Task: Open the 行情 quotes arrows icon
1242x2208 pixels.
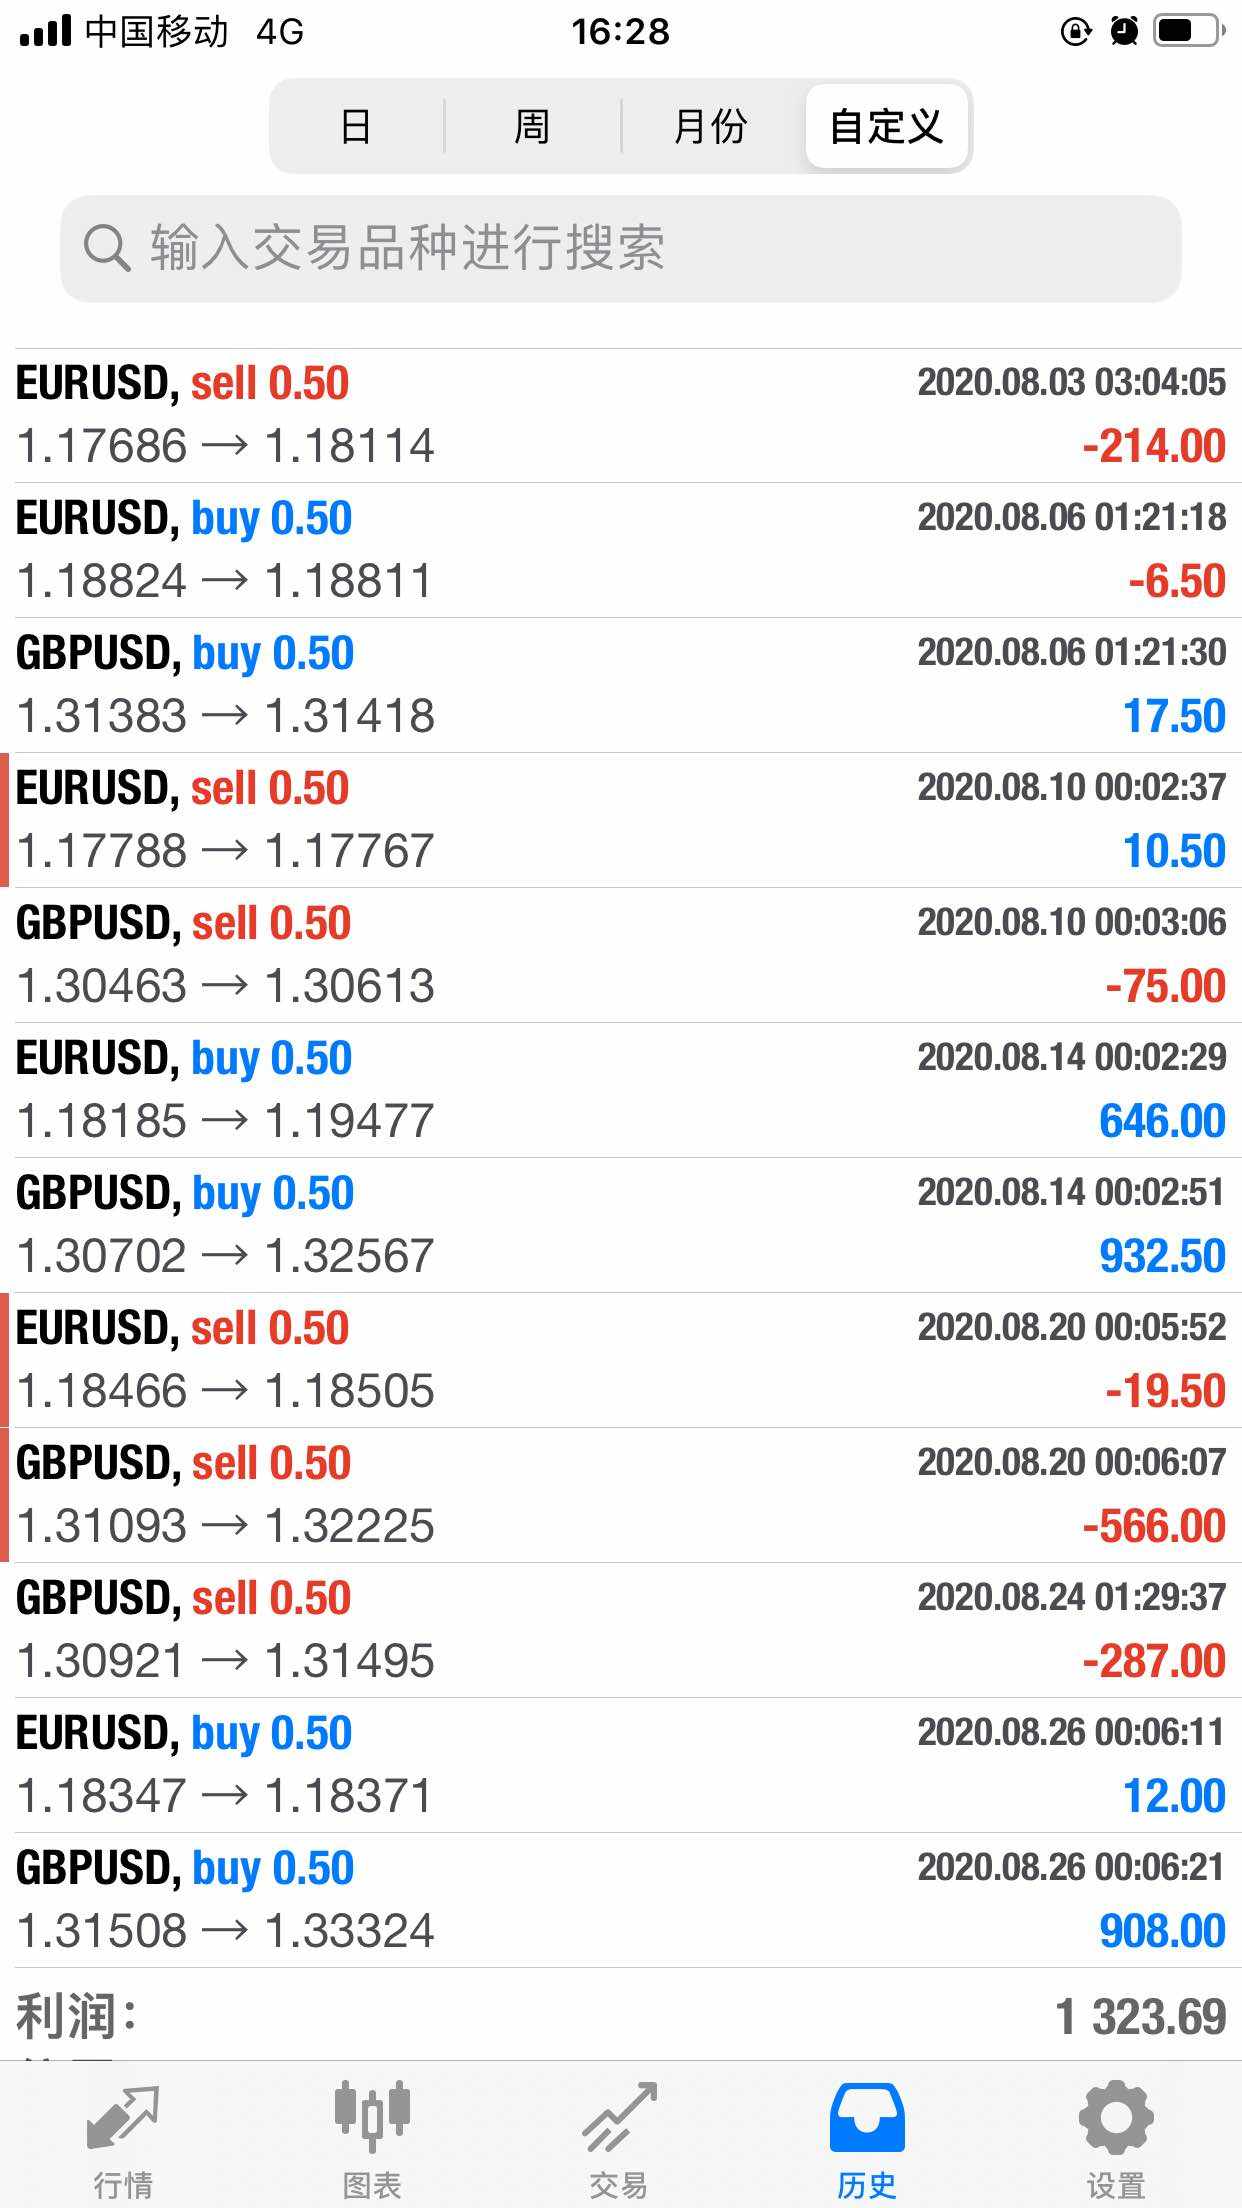Action: tap(123, 2118)
